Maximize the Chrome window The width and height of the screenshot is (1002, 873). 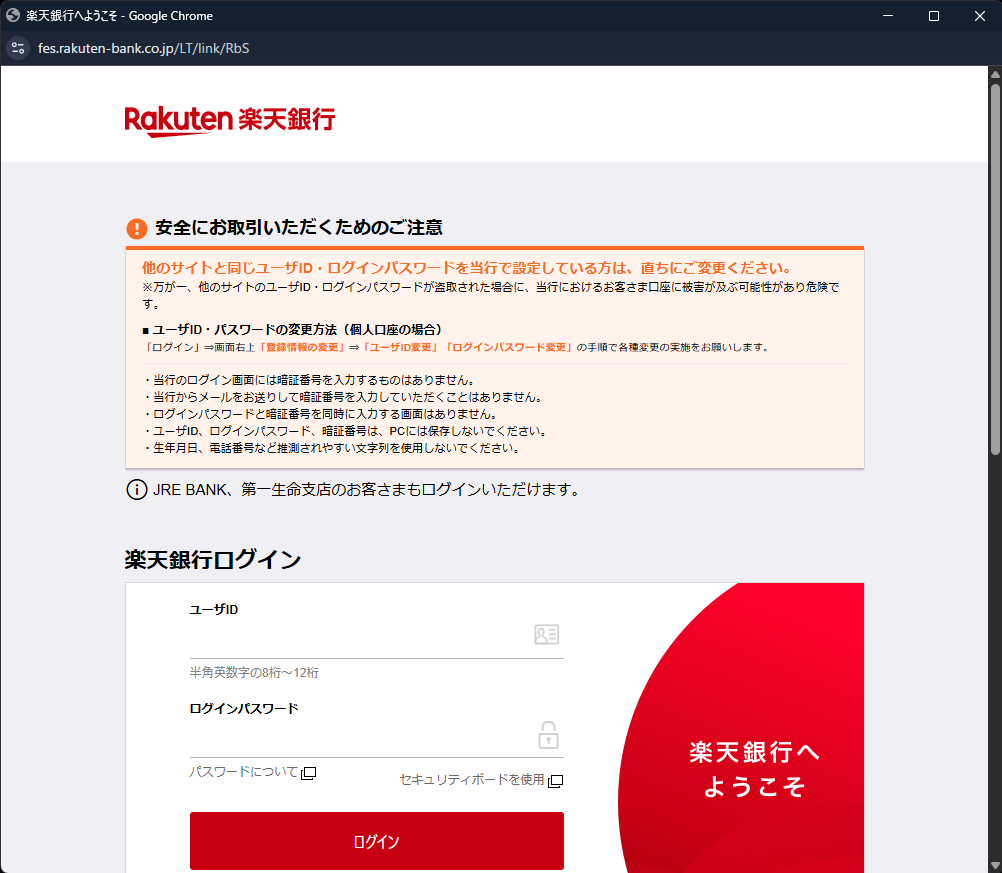point(934,16)
